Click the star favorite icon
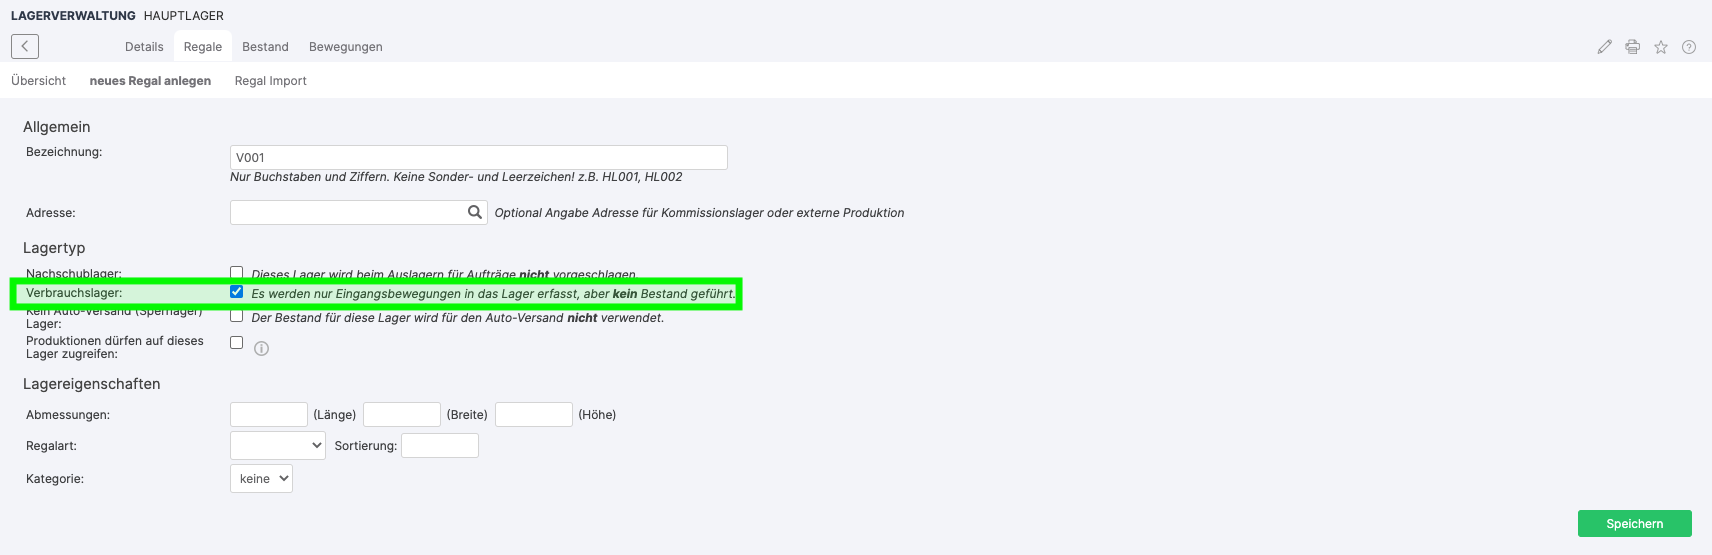Viewport: 1712px width, 555px height. pos(1660,47)
